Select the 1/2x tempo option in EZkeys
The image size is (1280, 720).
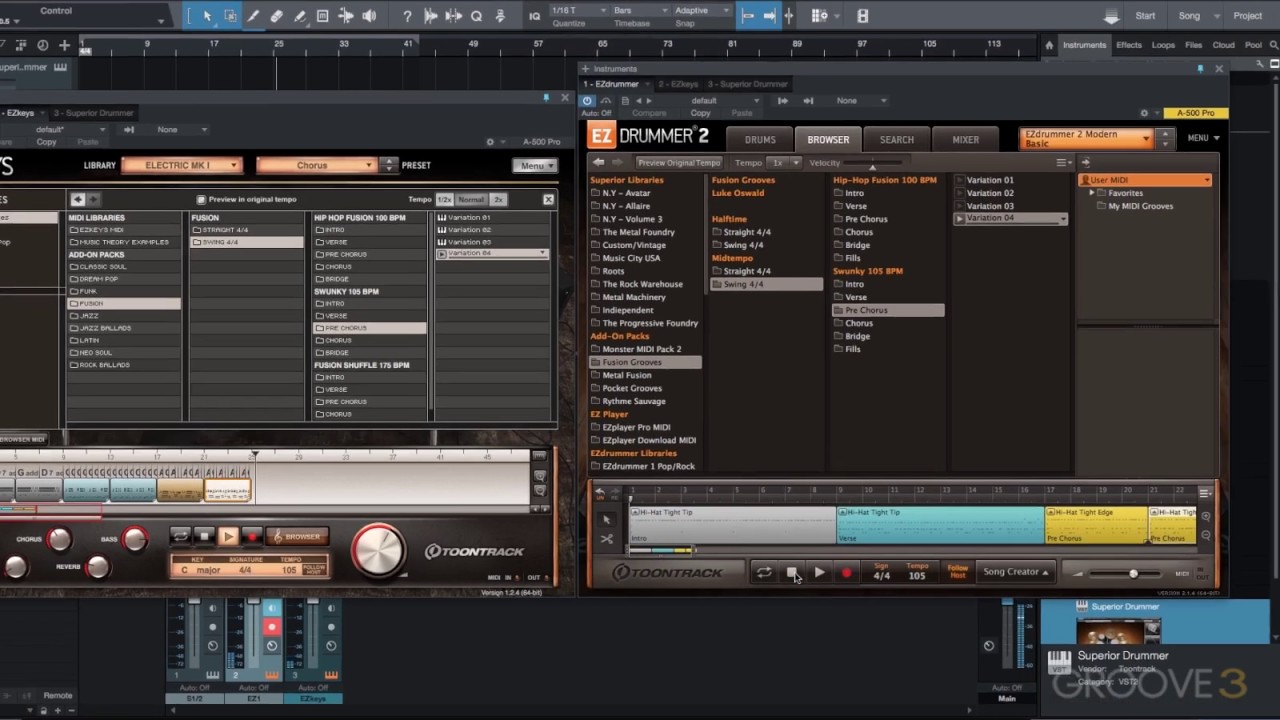click(444, 199)
